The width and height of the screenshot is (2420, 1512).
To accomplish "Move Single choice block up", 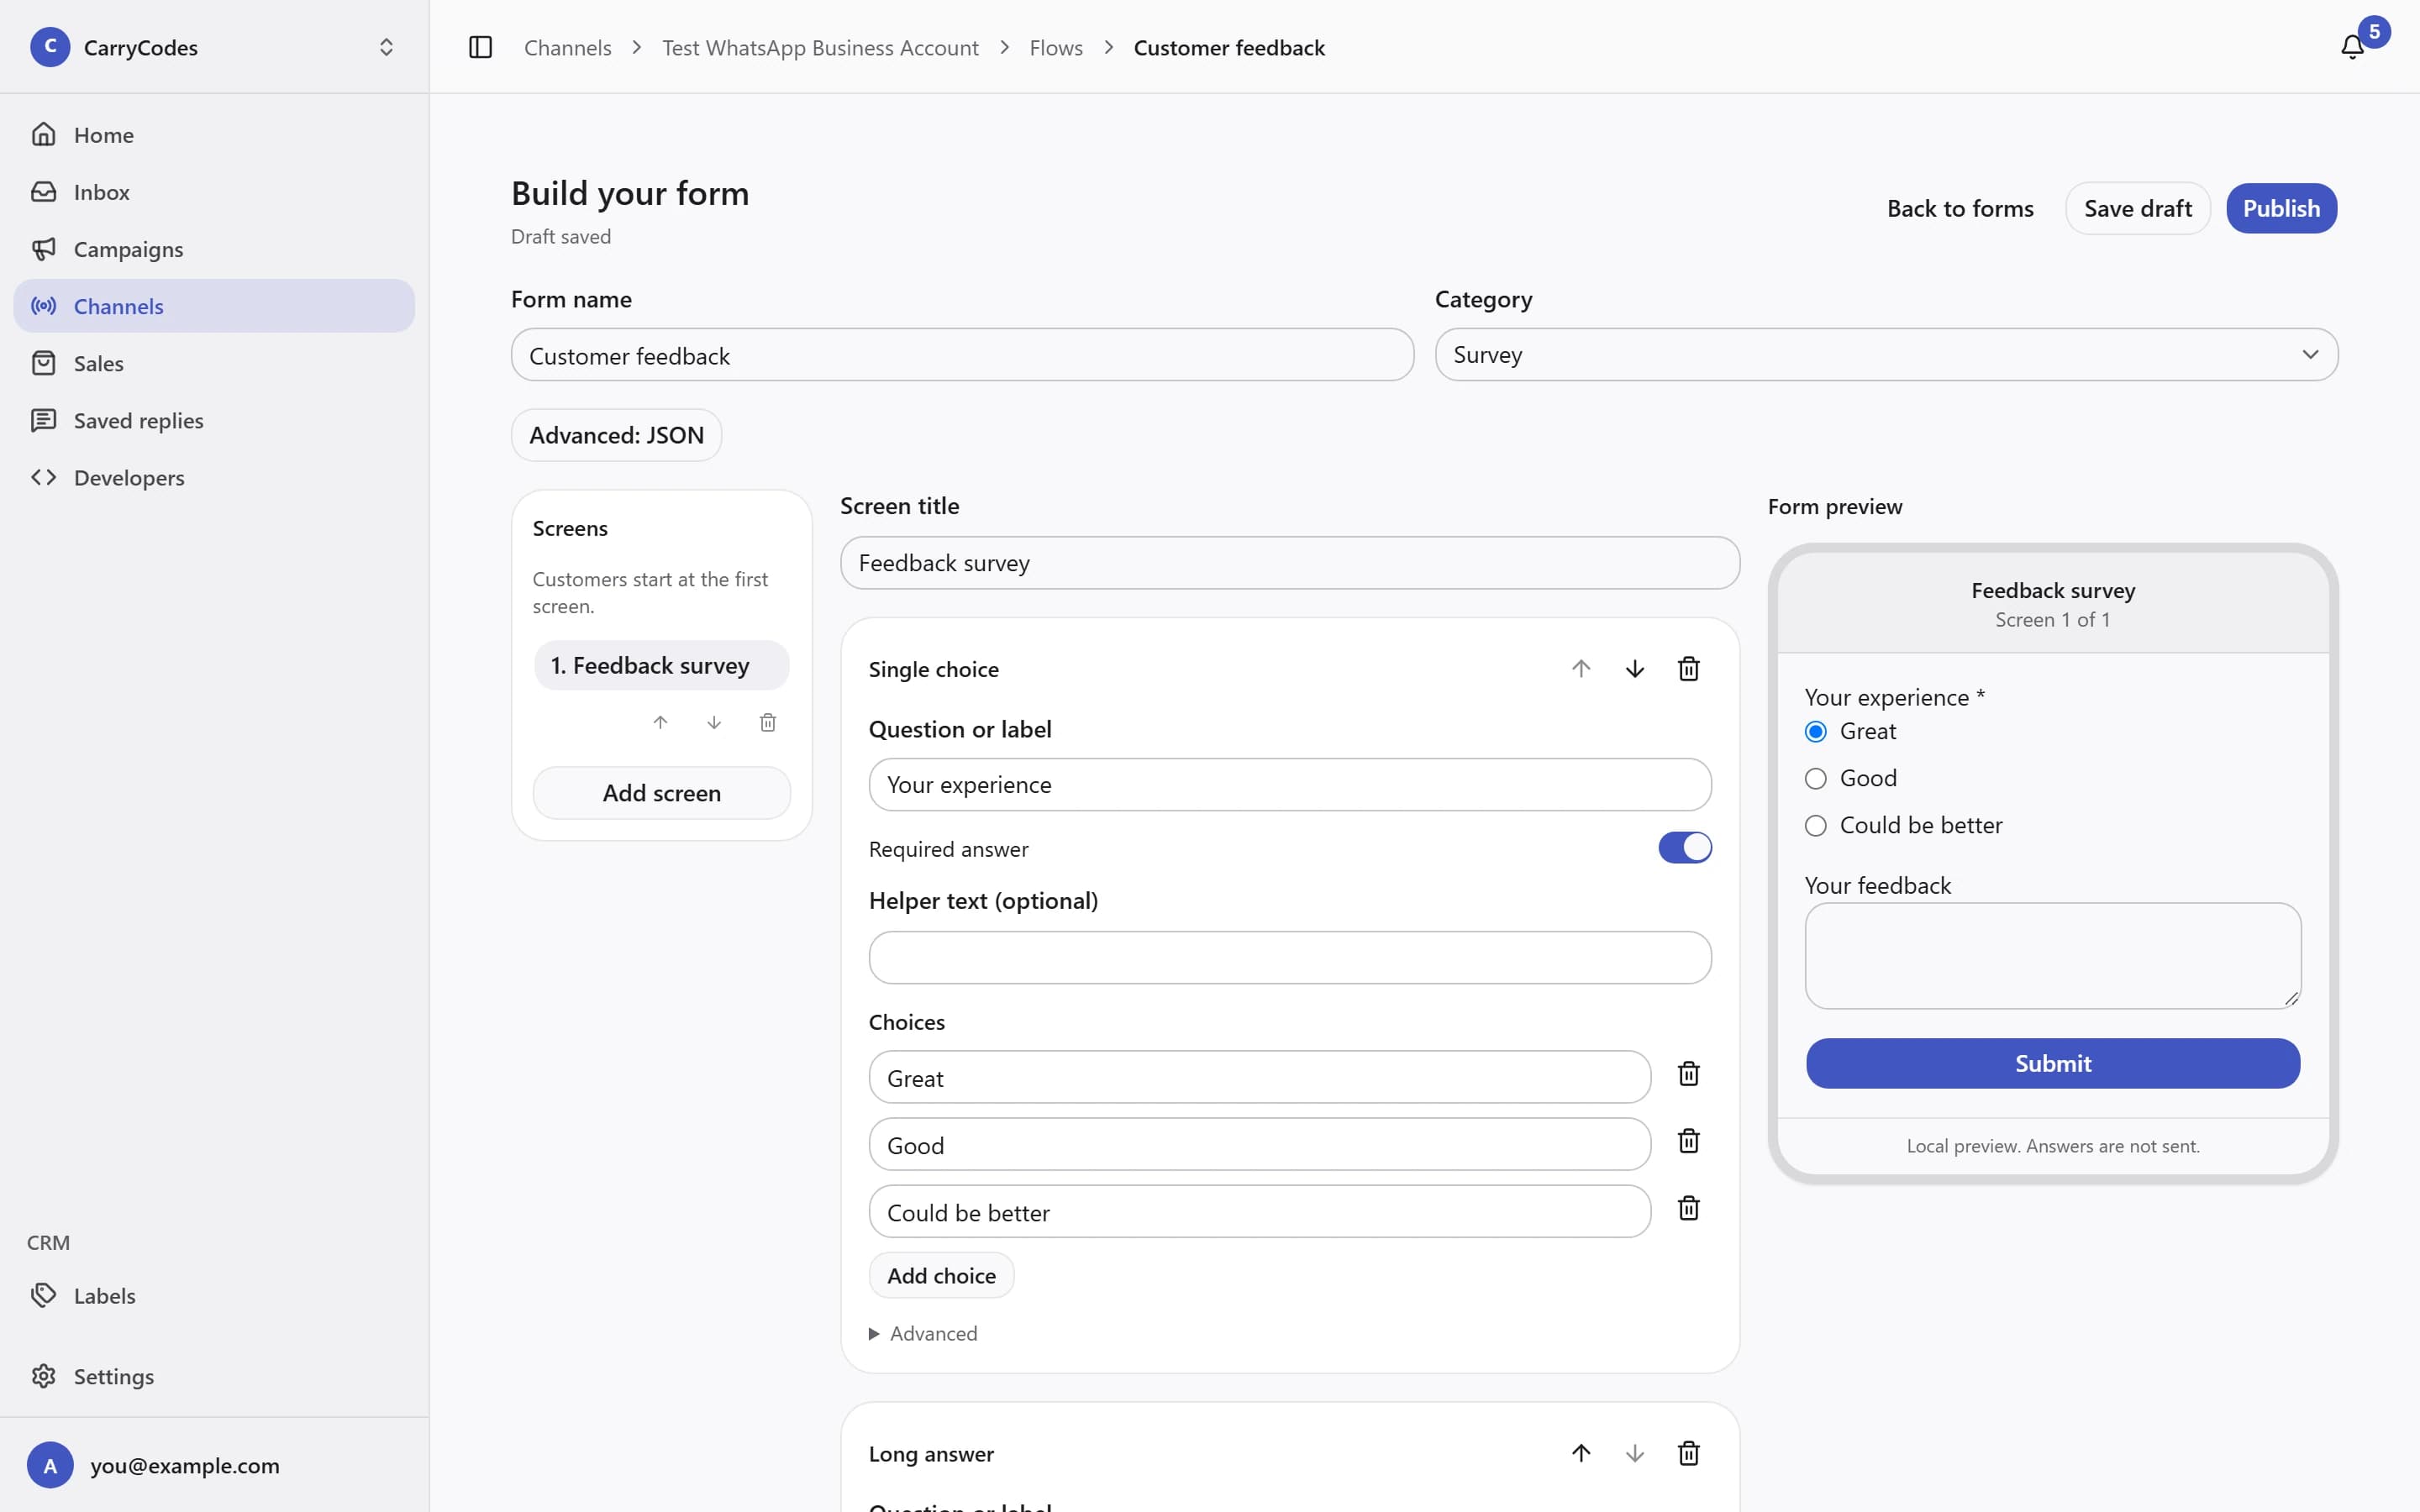I will [1580, 669].
